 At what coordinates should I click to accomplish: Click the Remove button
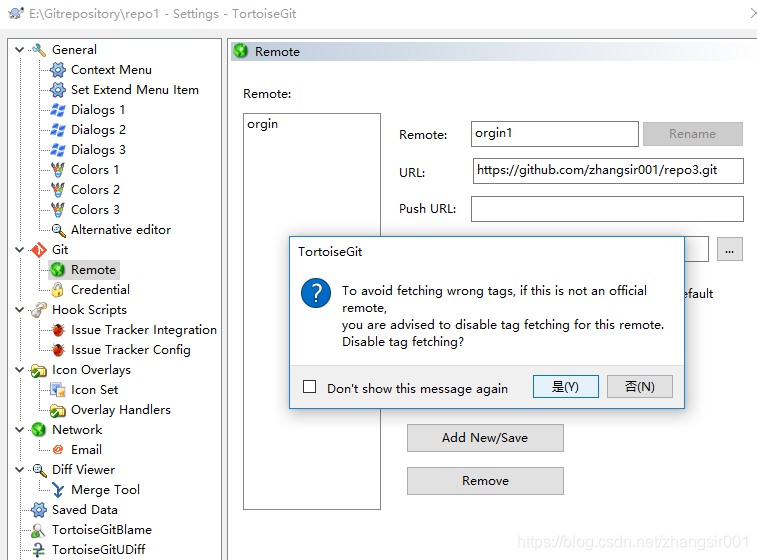pyautogui.click(x=485, y=481)
